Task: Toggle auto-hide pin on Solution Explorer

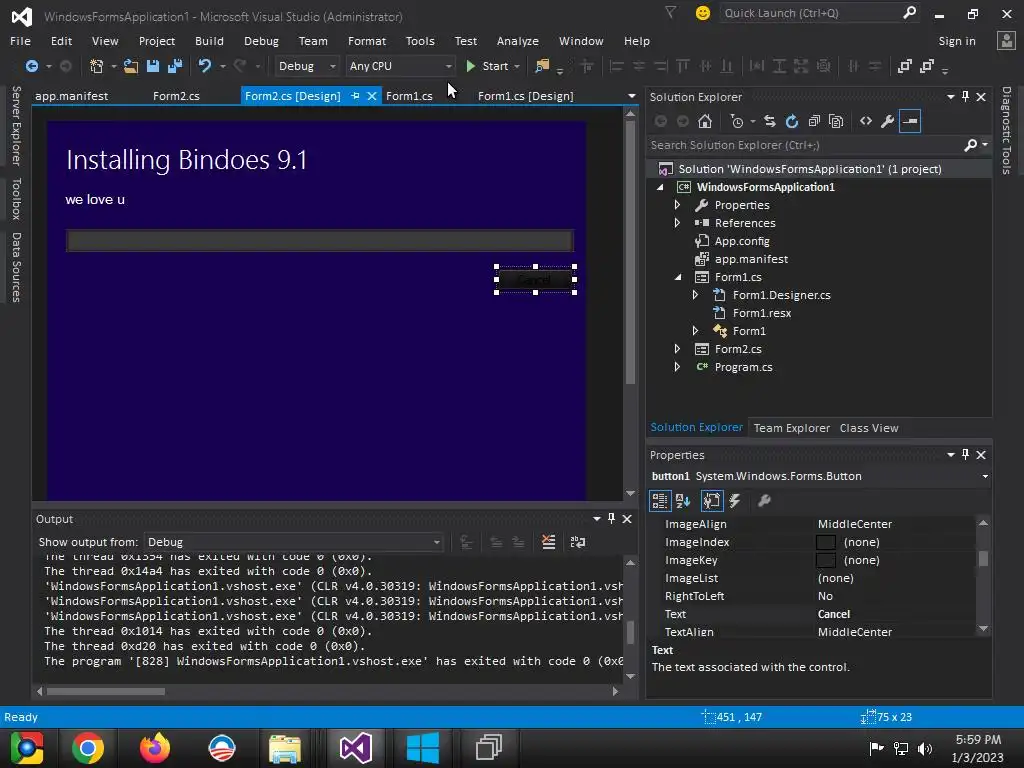Action: (965, 97)
